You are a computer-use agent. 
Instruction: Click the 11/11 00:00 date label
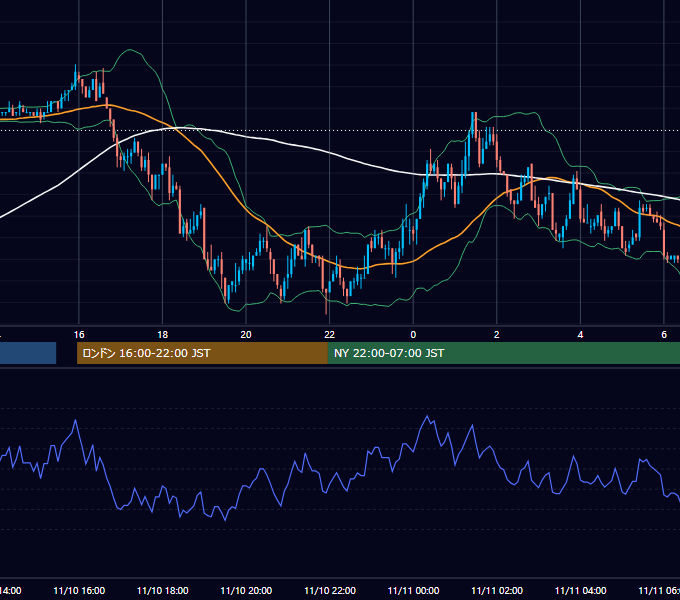413,591
